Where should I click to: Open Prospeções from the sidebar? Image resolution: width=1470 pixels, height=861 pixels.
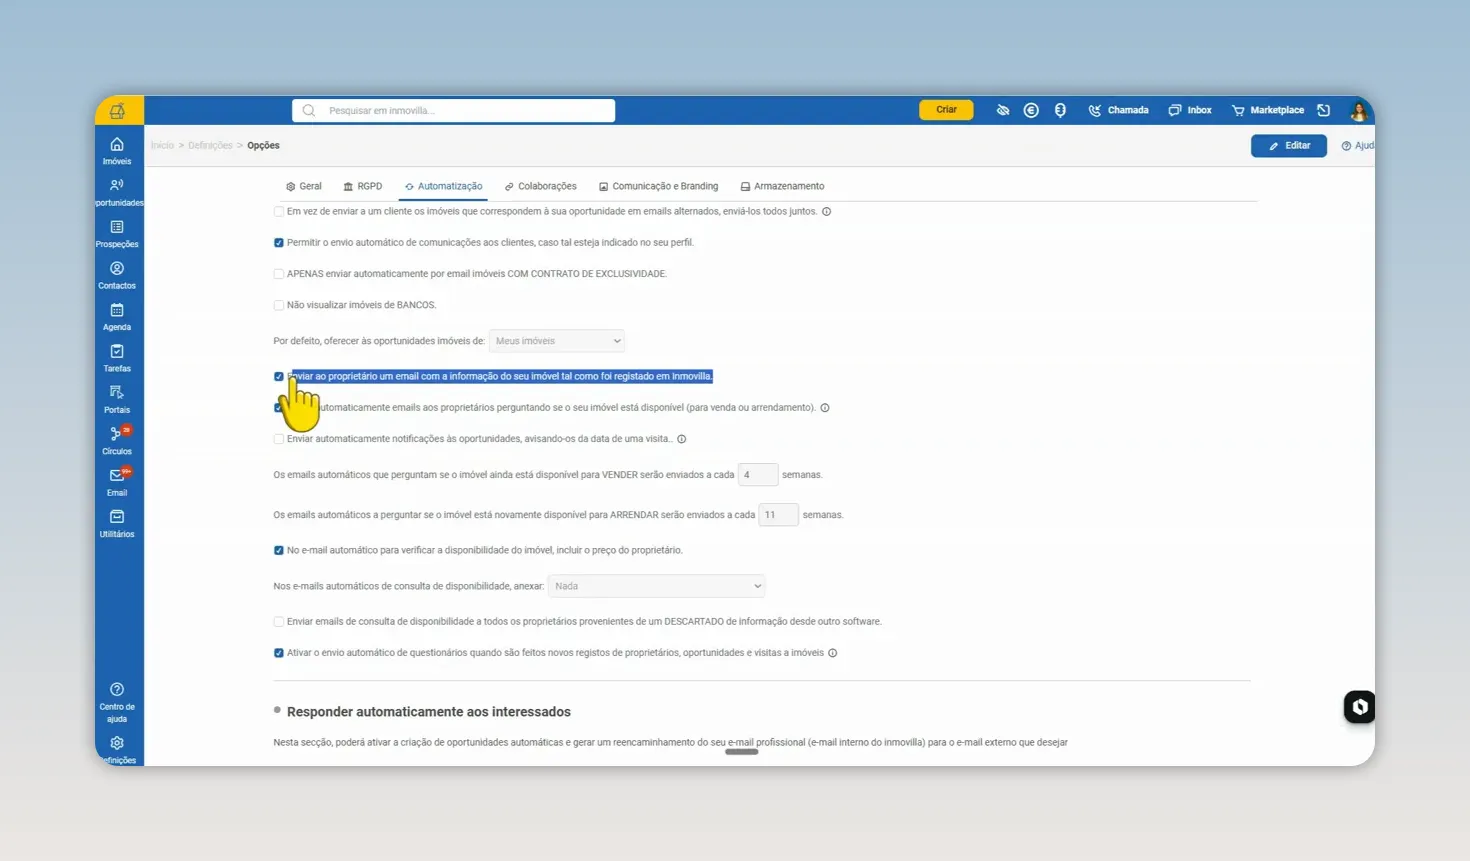(x=117, y=234)
